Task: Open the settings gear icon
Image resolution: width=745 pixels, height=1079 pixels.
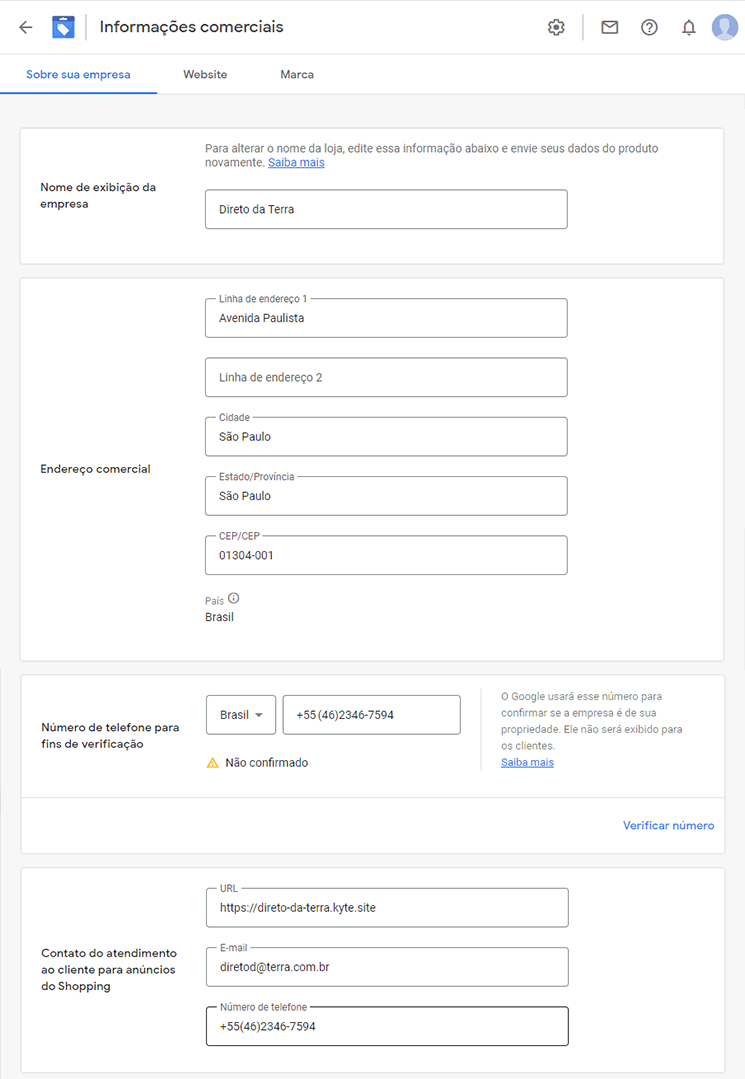Action: click(x=556, y=28)
